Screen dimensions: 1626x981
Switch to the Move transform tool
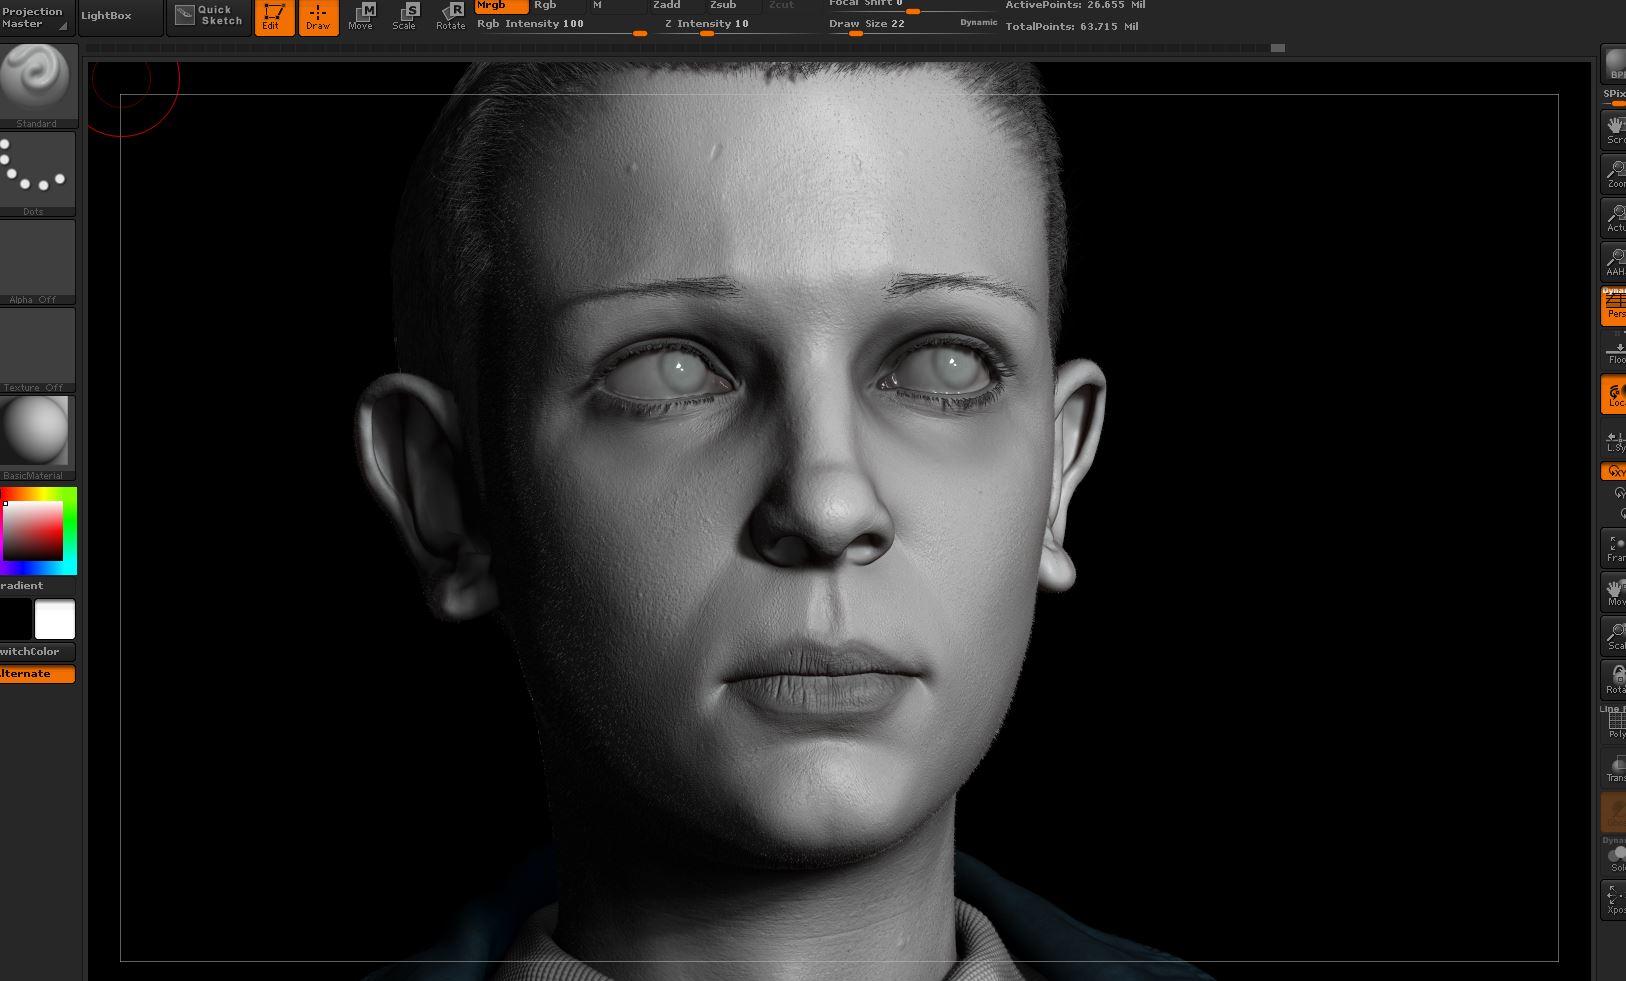coord(361,17)
